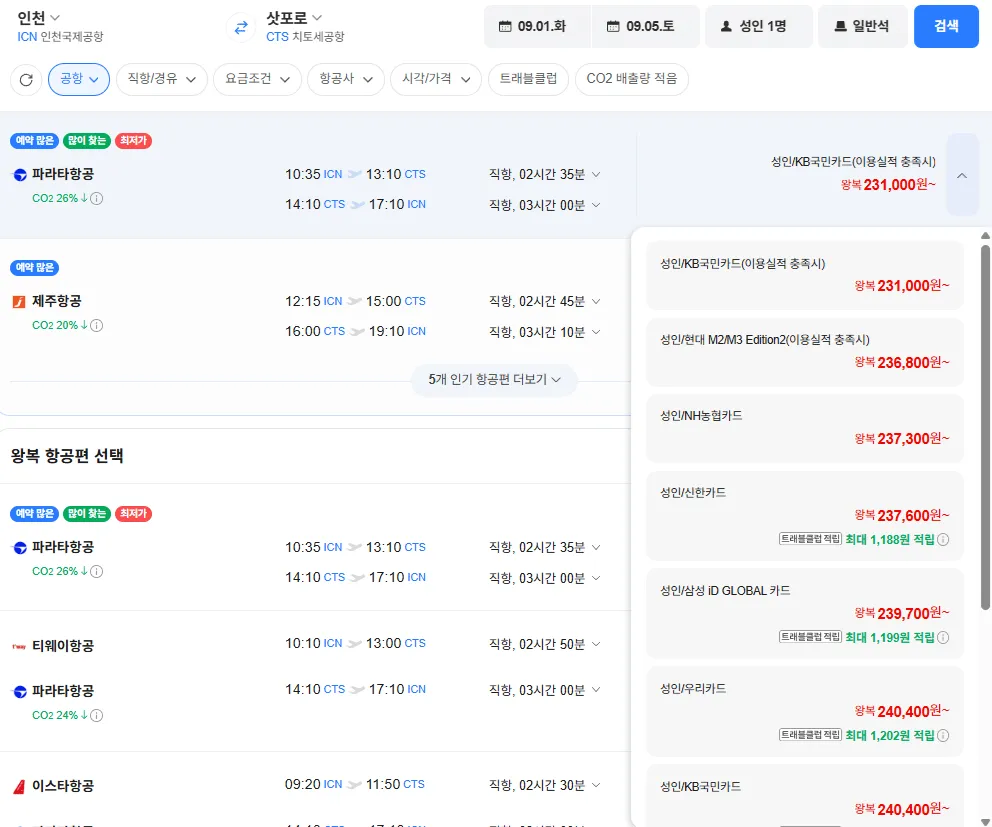Image resolution: width=992 pixels, height=827 pixels.
Task: Open departure date 09.01 calendar
Action: (537, 27)
